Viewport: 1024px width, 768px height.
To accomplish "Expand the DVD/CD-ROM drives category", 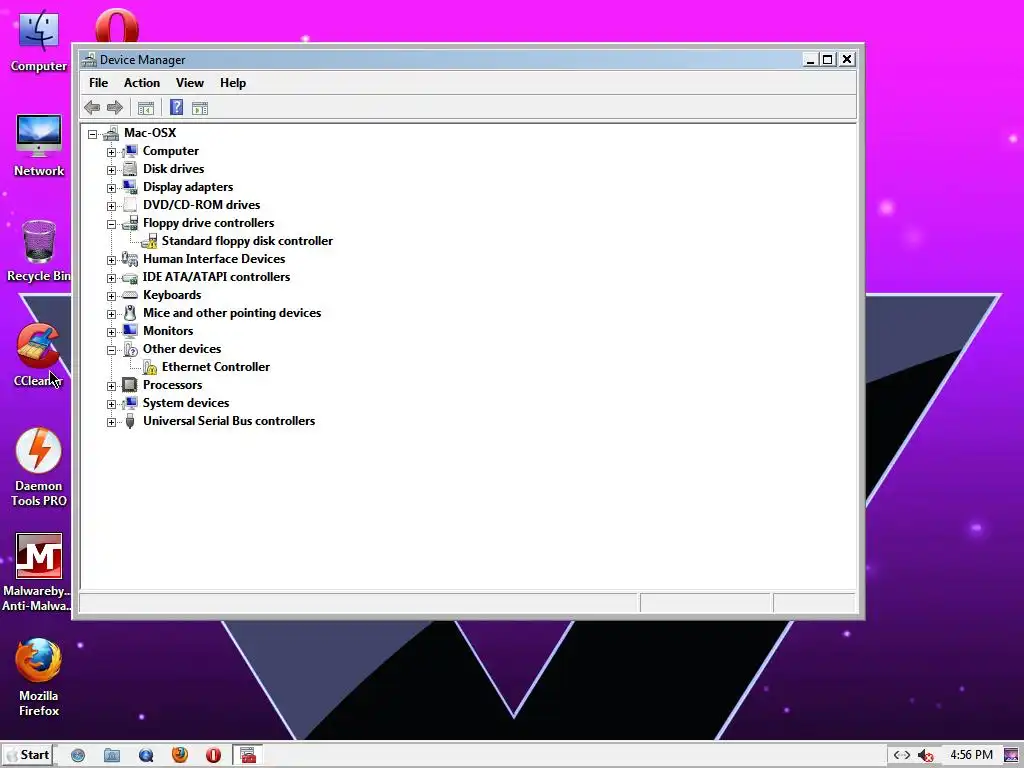I will 112,206.
